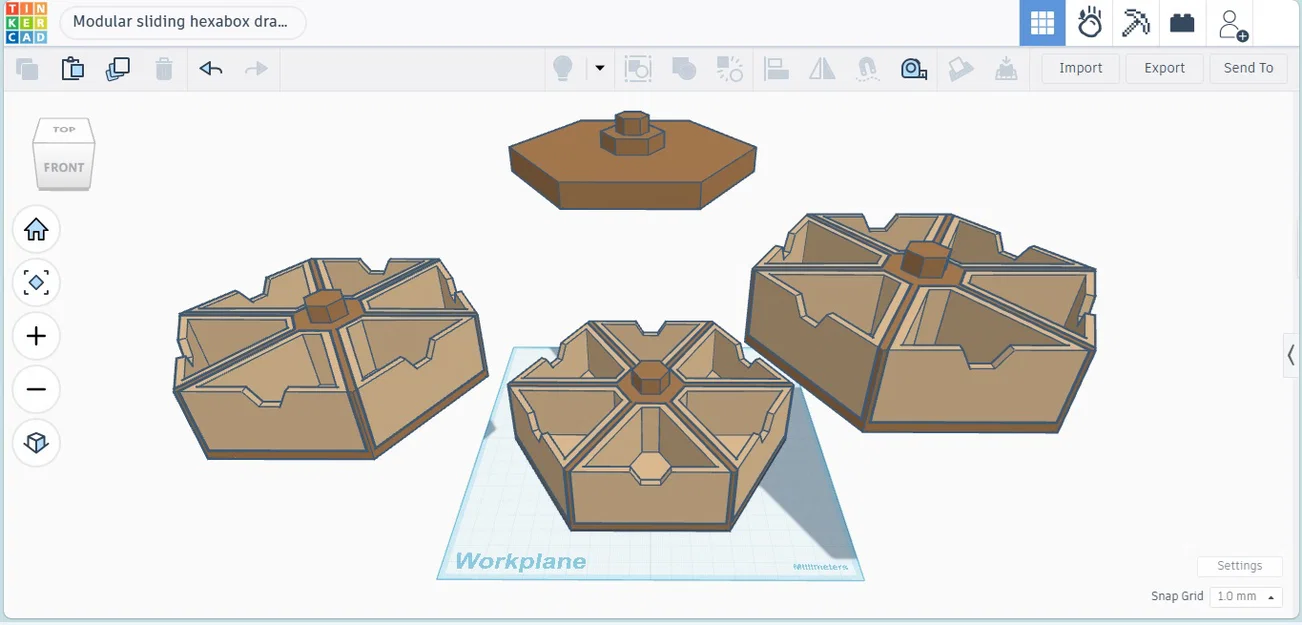Open the Tinkercad logo home link
The width and height of the screenshot is (1302, 625).
26,23
